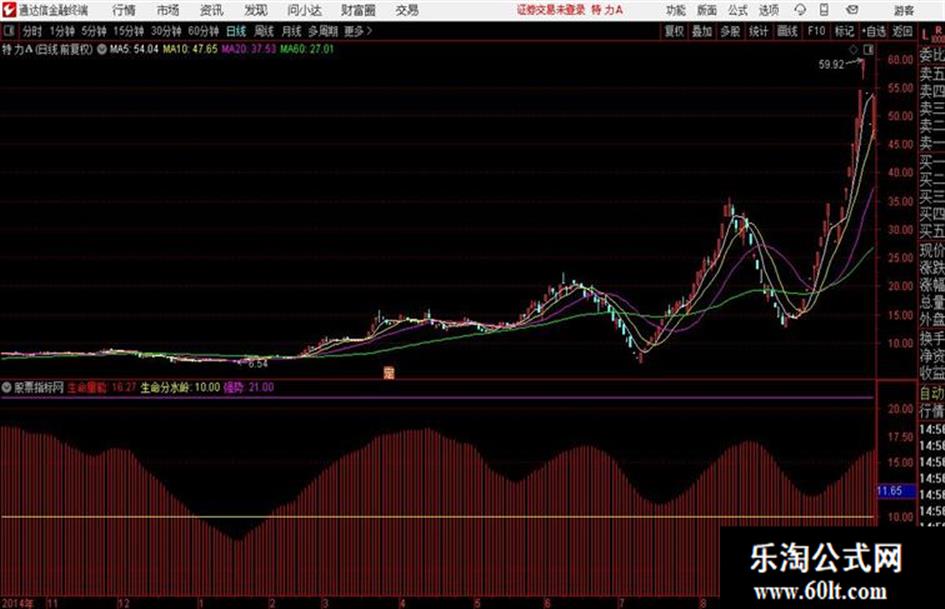Viewport: 945px width, 609px height.
Task: Open the 版面 menu
Action: tap(707, 10)
